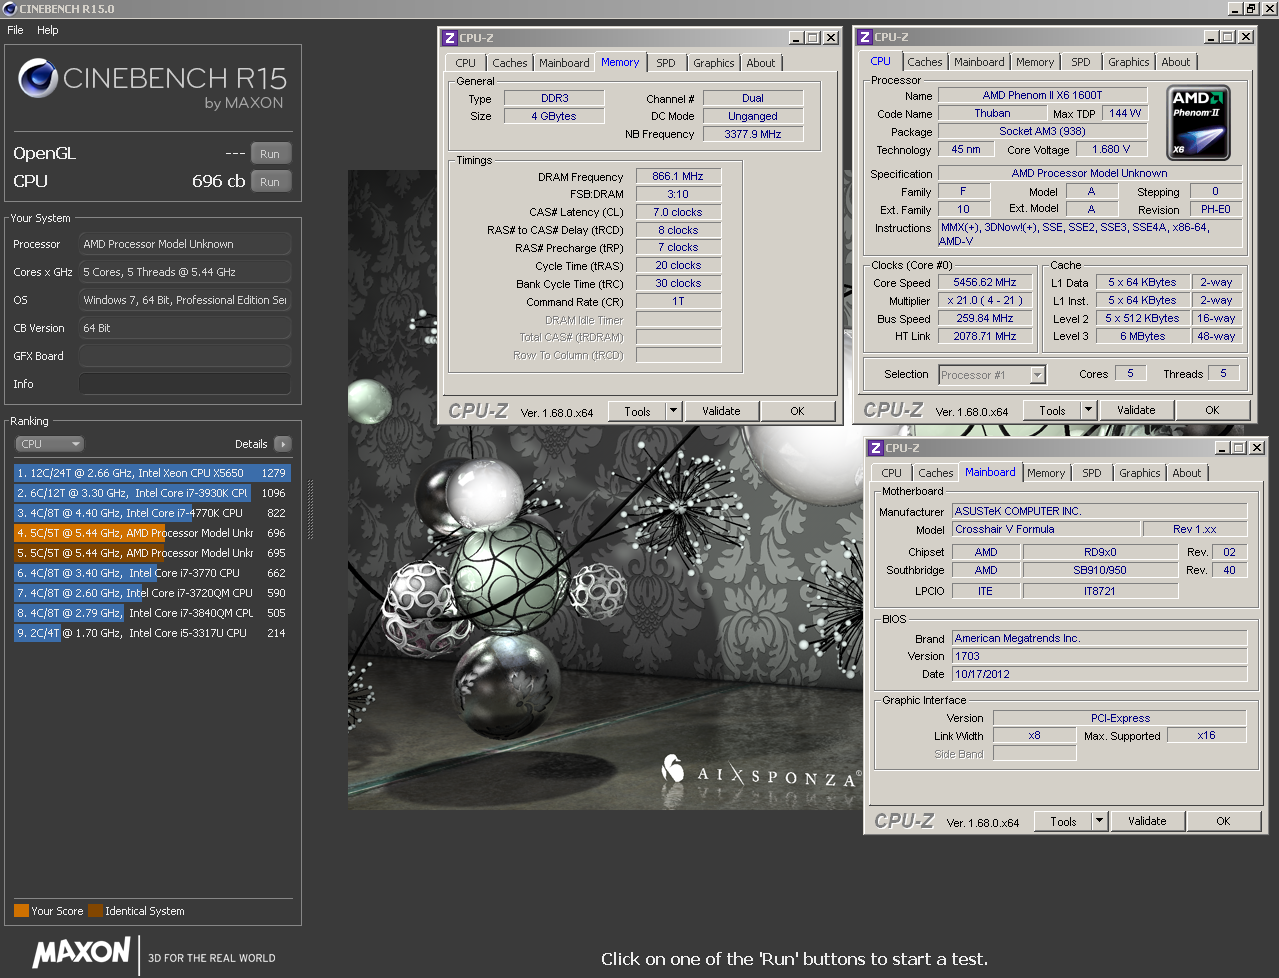Switch to Graphics tab in CPU-tab CPU-Z window
This screenshot has width=1279, height=978.
(x=1129, y=62)
